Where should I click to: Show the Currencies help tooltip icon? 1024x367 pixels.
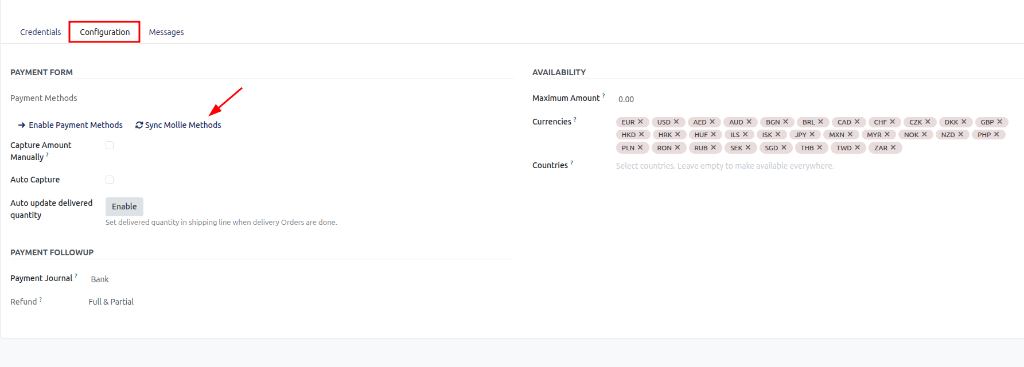(575, 120)
